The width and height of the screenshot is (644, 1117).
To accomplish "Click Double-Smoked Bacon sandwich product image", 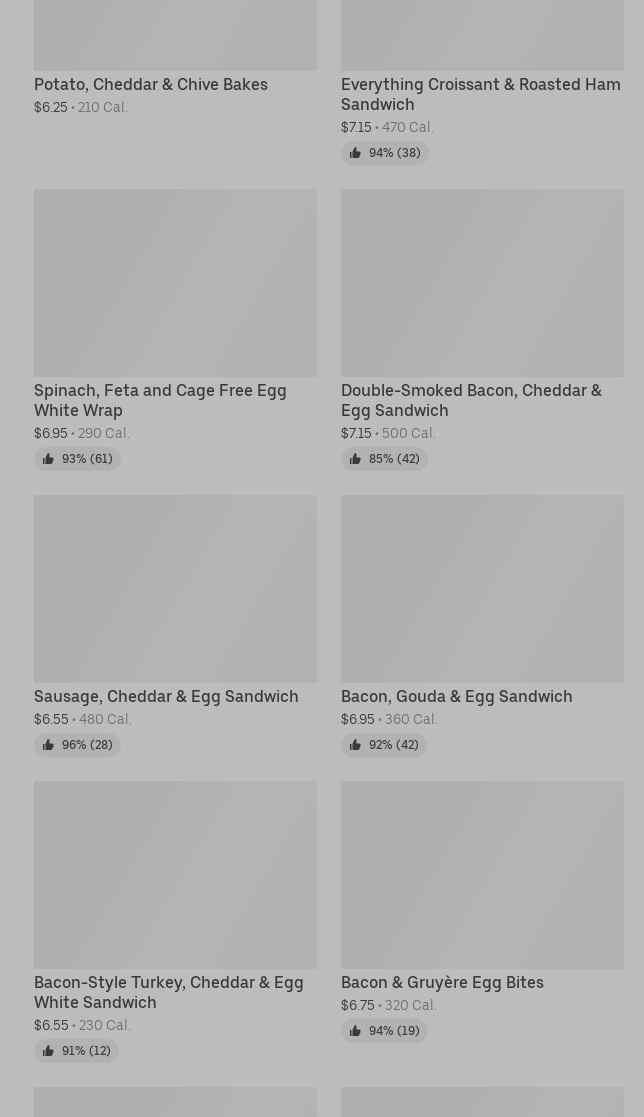I will click(482, 283).
